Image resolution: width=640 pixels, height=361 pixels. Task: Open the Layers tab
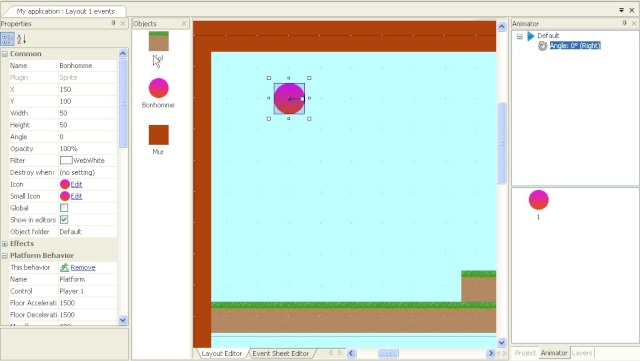coord(582,353)
